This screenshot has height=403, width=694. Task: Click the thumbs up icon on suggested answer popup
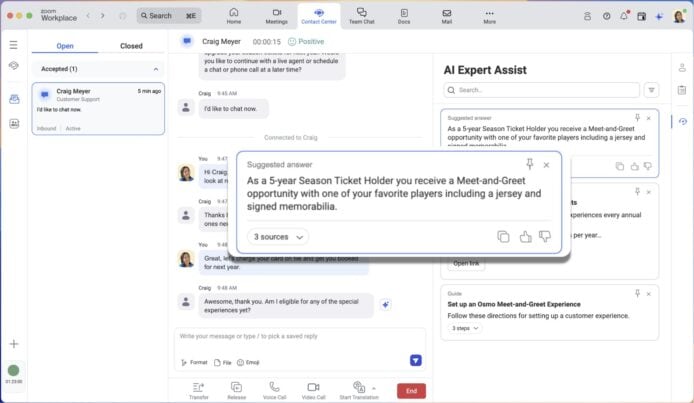[525, 237]
